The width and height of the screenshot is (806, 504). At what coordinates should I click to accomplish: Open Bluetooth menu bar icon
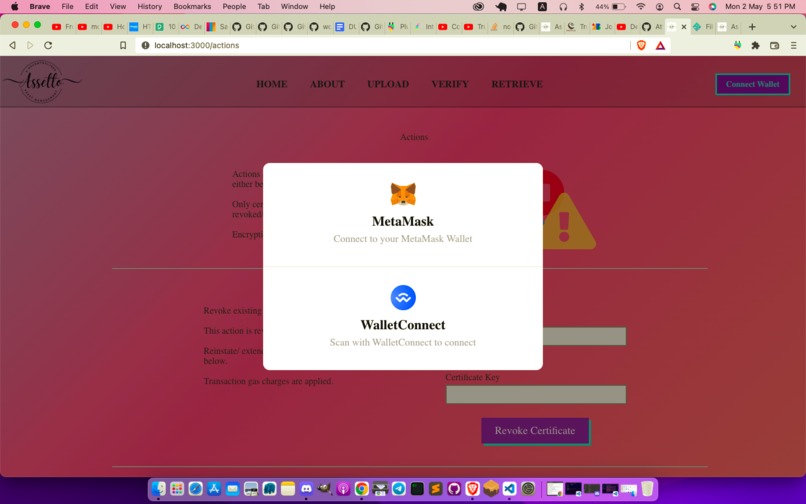point(581,7)
